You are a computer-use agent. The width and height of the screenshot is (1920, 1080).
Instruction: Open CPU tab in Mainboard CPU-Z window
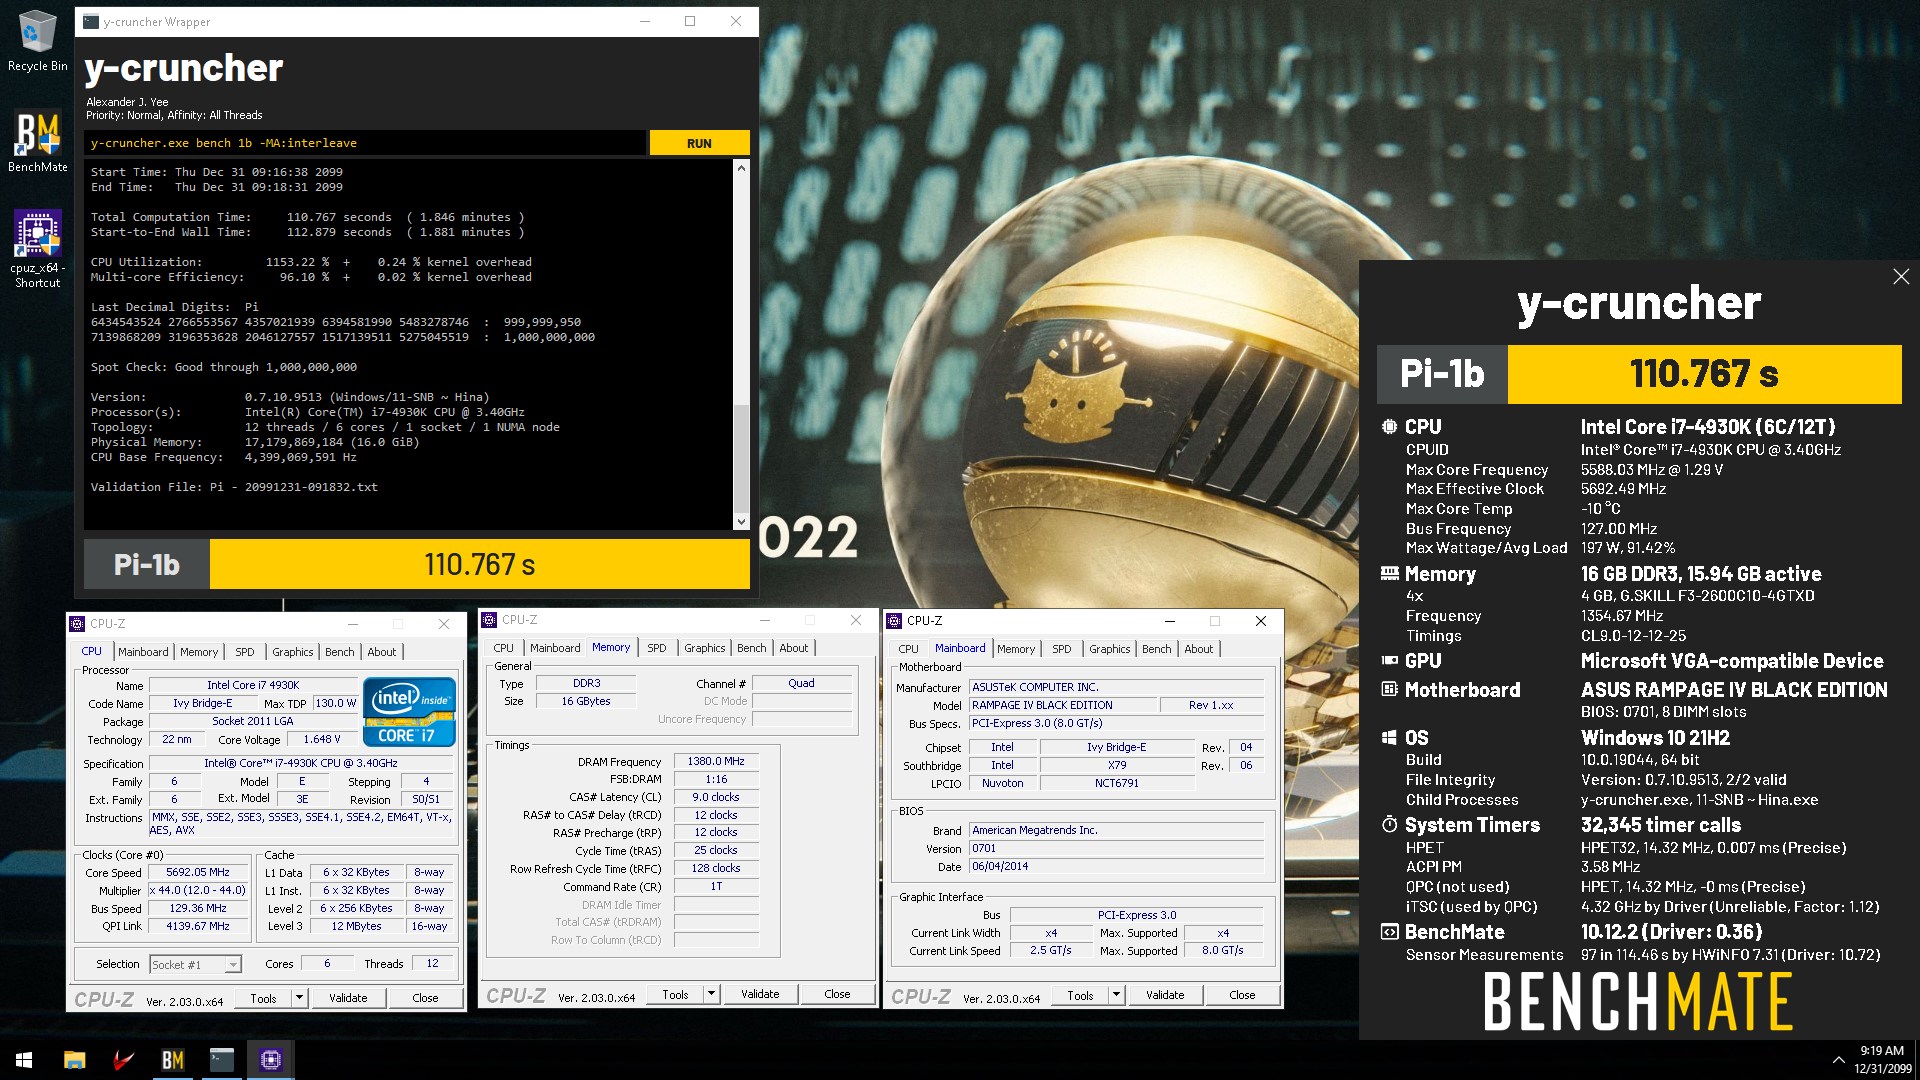click(908, 649)
